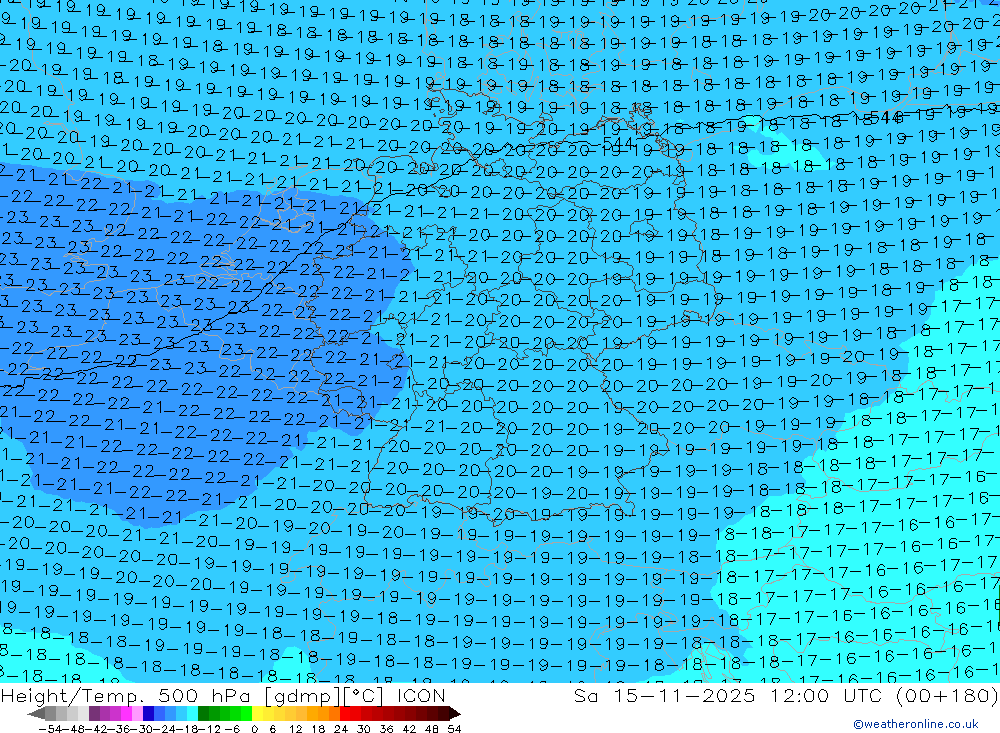Viewport: 1000px width, 733px height.
Task: Click the dark right arrow end of the color scale
Action: coord(455,713)
